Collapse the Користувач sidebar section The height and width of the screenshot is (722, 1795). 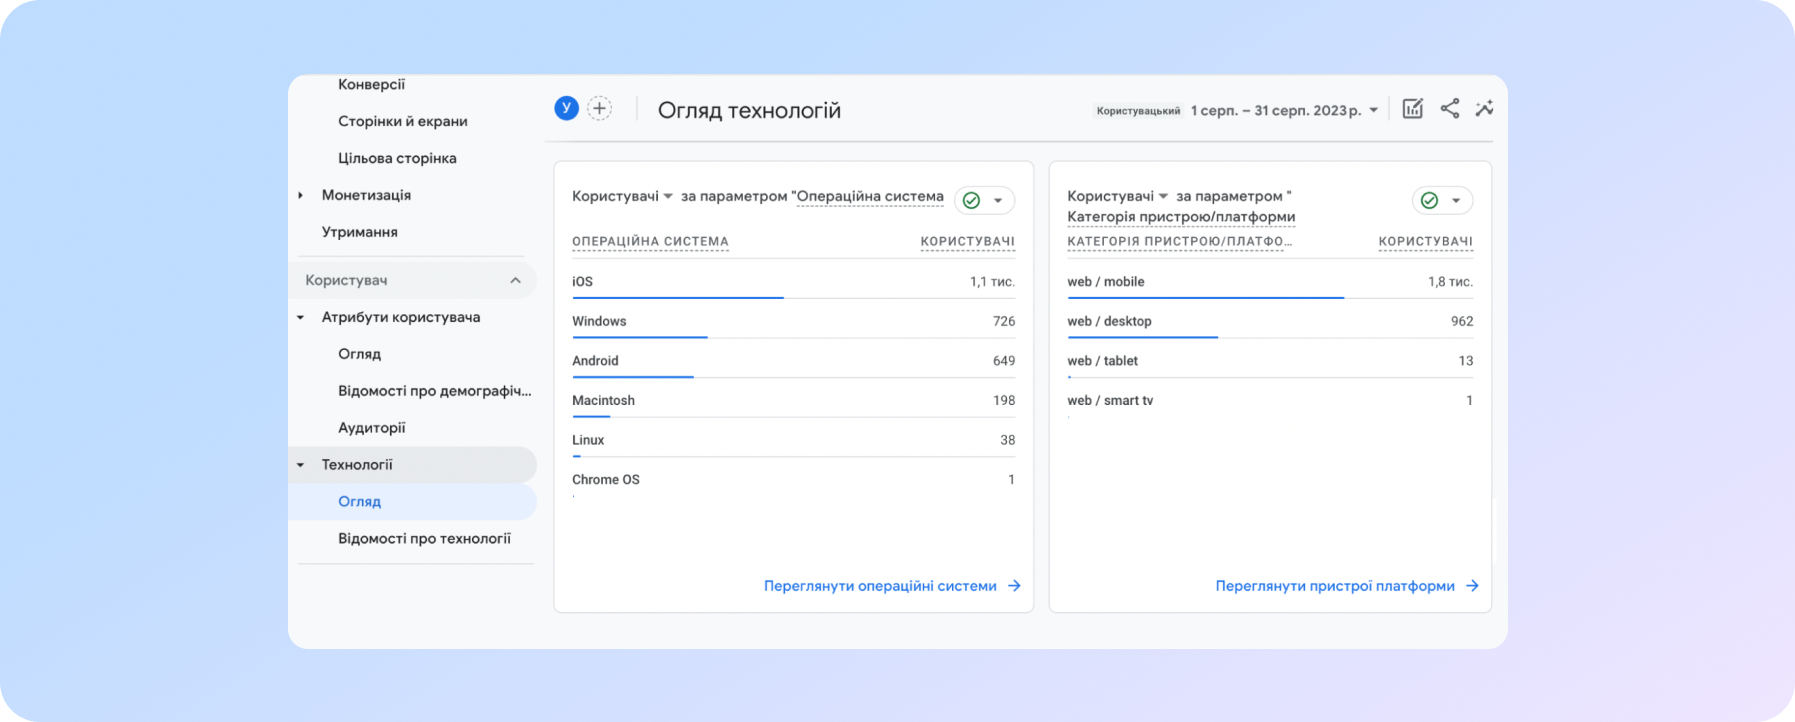[x=515, y=280]
